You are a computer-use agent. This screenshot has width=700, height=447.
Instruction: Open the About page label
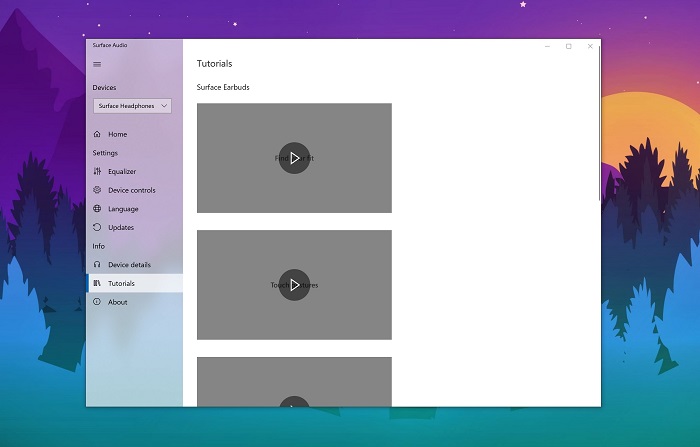pos(118,302)
